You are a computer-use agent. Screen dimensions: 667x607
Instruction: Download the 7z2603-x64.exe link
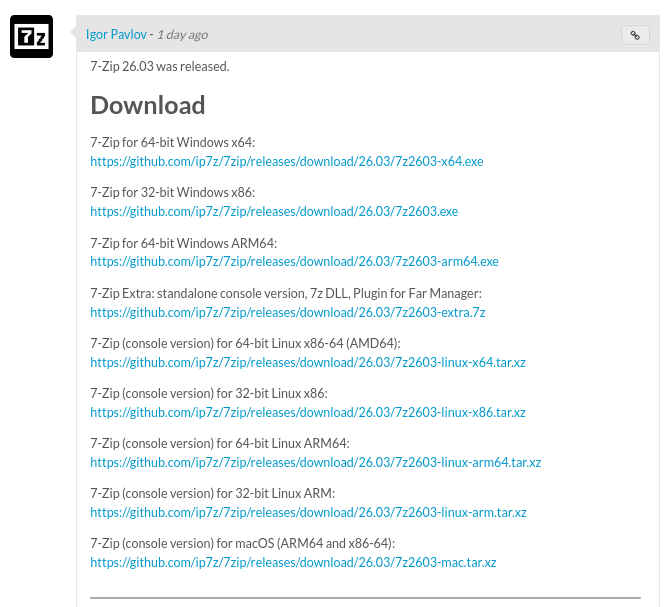(x=287, y=162)
